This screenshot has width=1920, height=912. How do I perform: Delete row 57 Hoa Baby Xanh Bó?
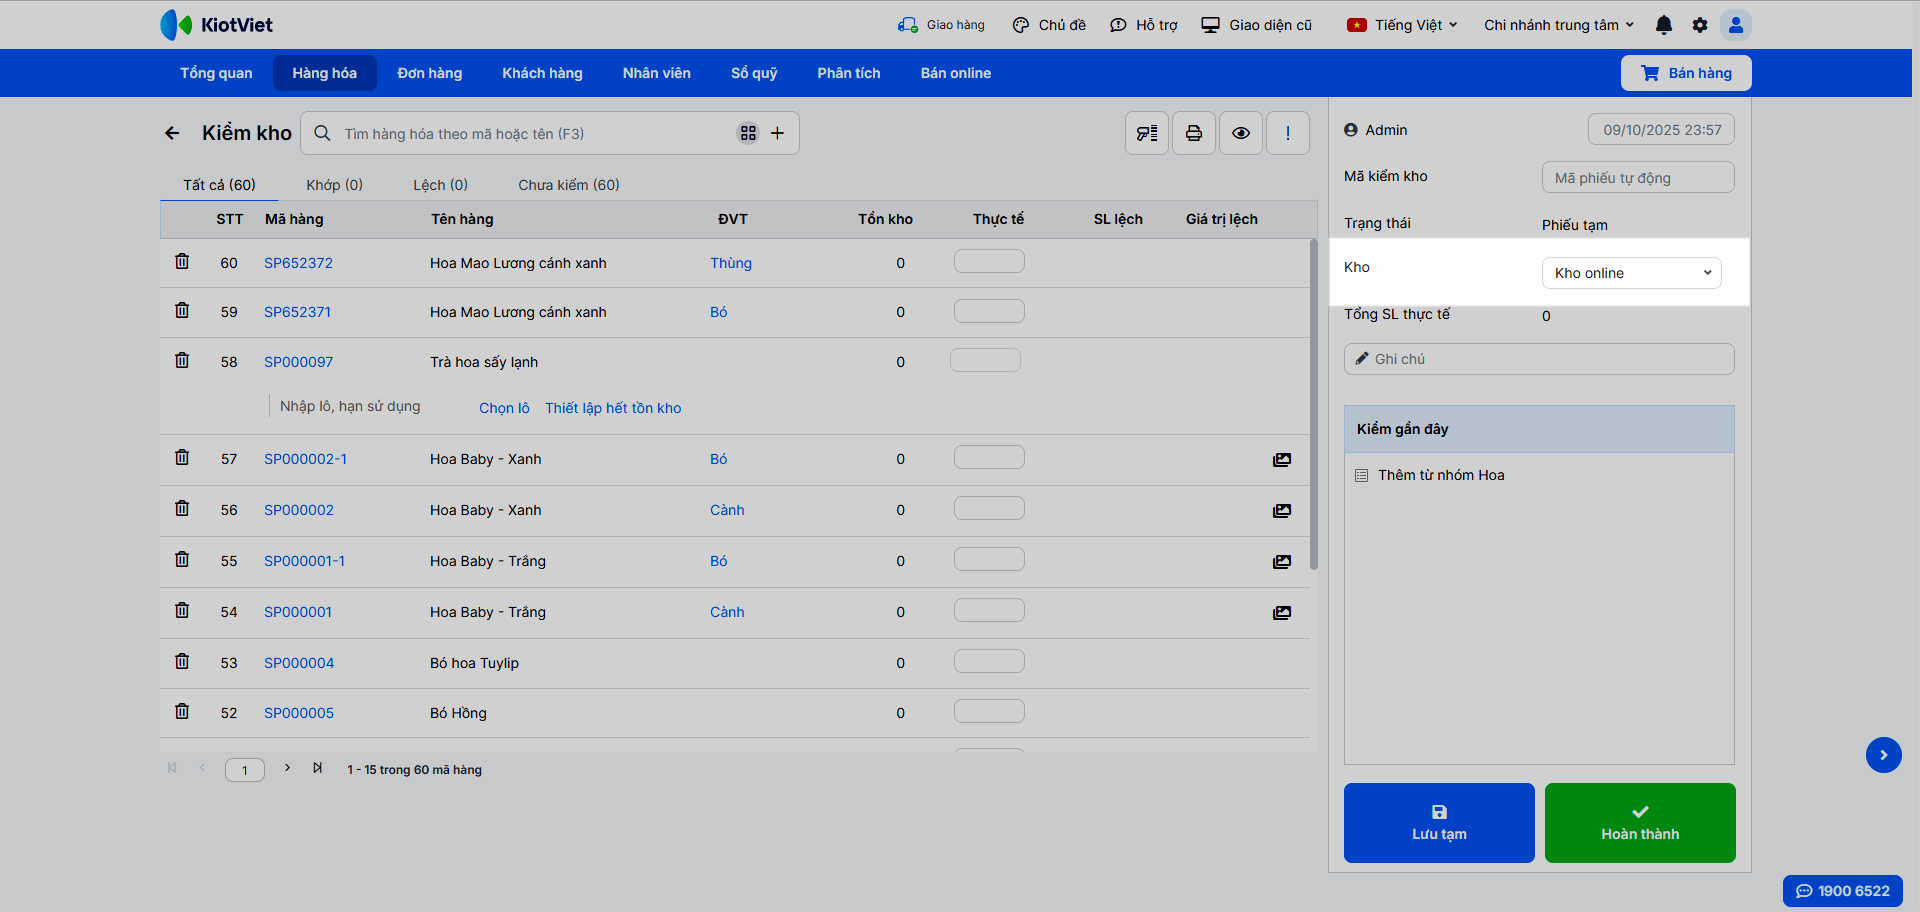pyautogui.click(x=182, y=457)
